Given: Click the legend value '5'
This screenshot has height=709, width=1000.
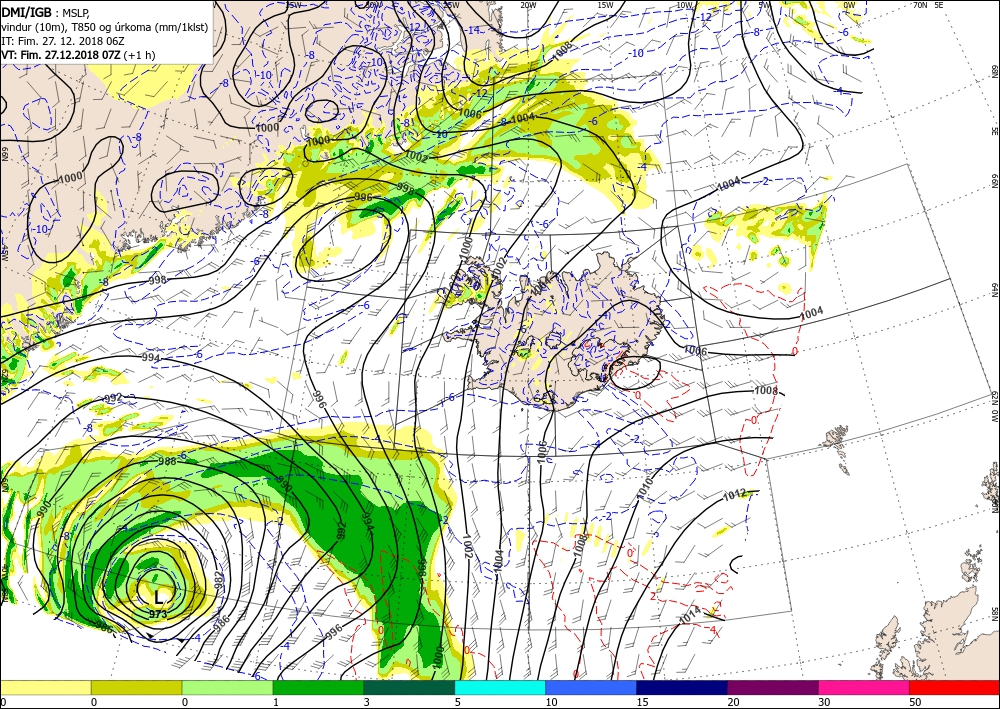Looking at the screenshot, I should (457, 703).
